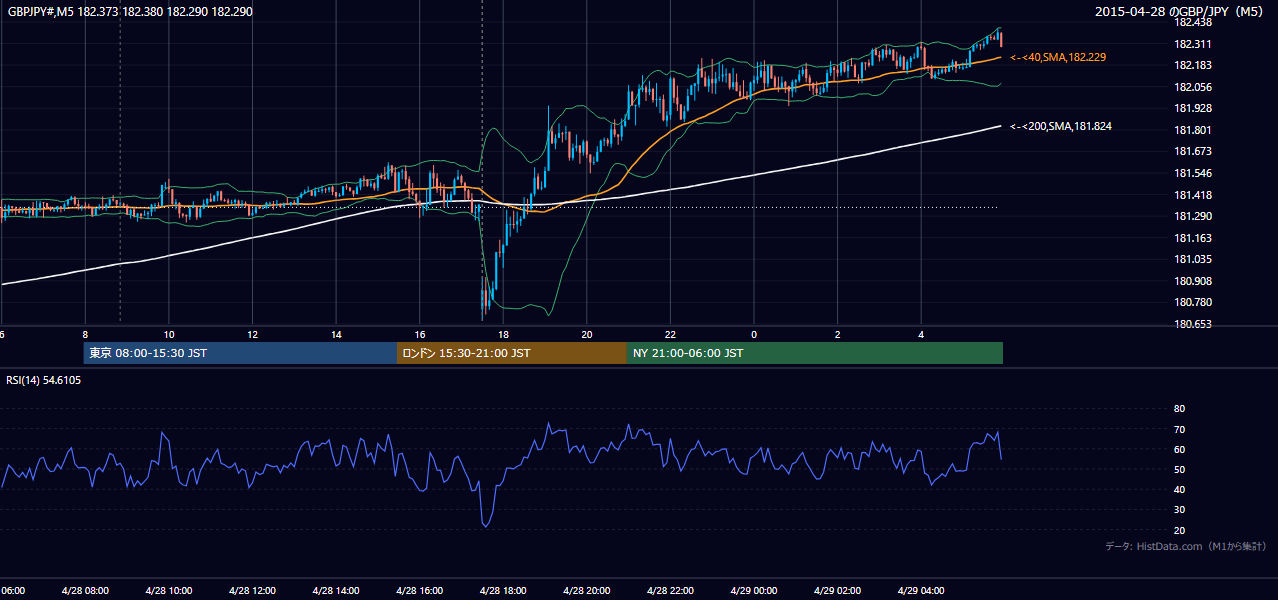Click the 200 SMA 181.824 label
This screenshot has height=600, width=1278.
pos(1061,127)
